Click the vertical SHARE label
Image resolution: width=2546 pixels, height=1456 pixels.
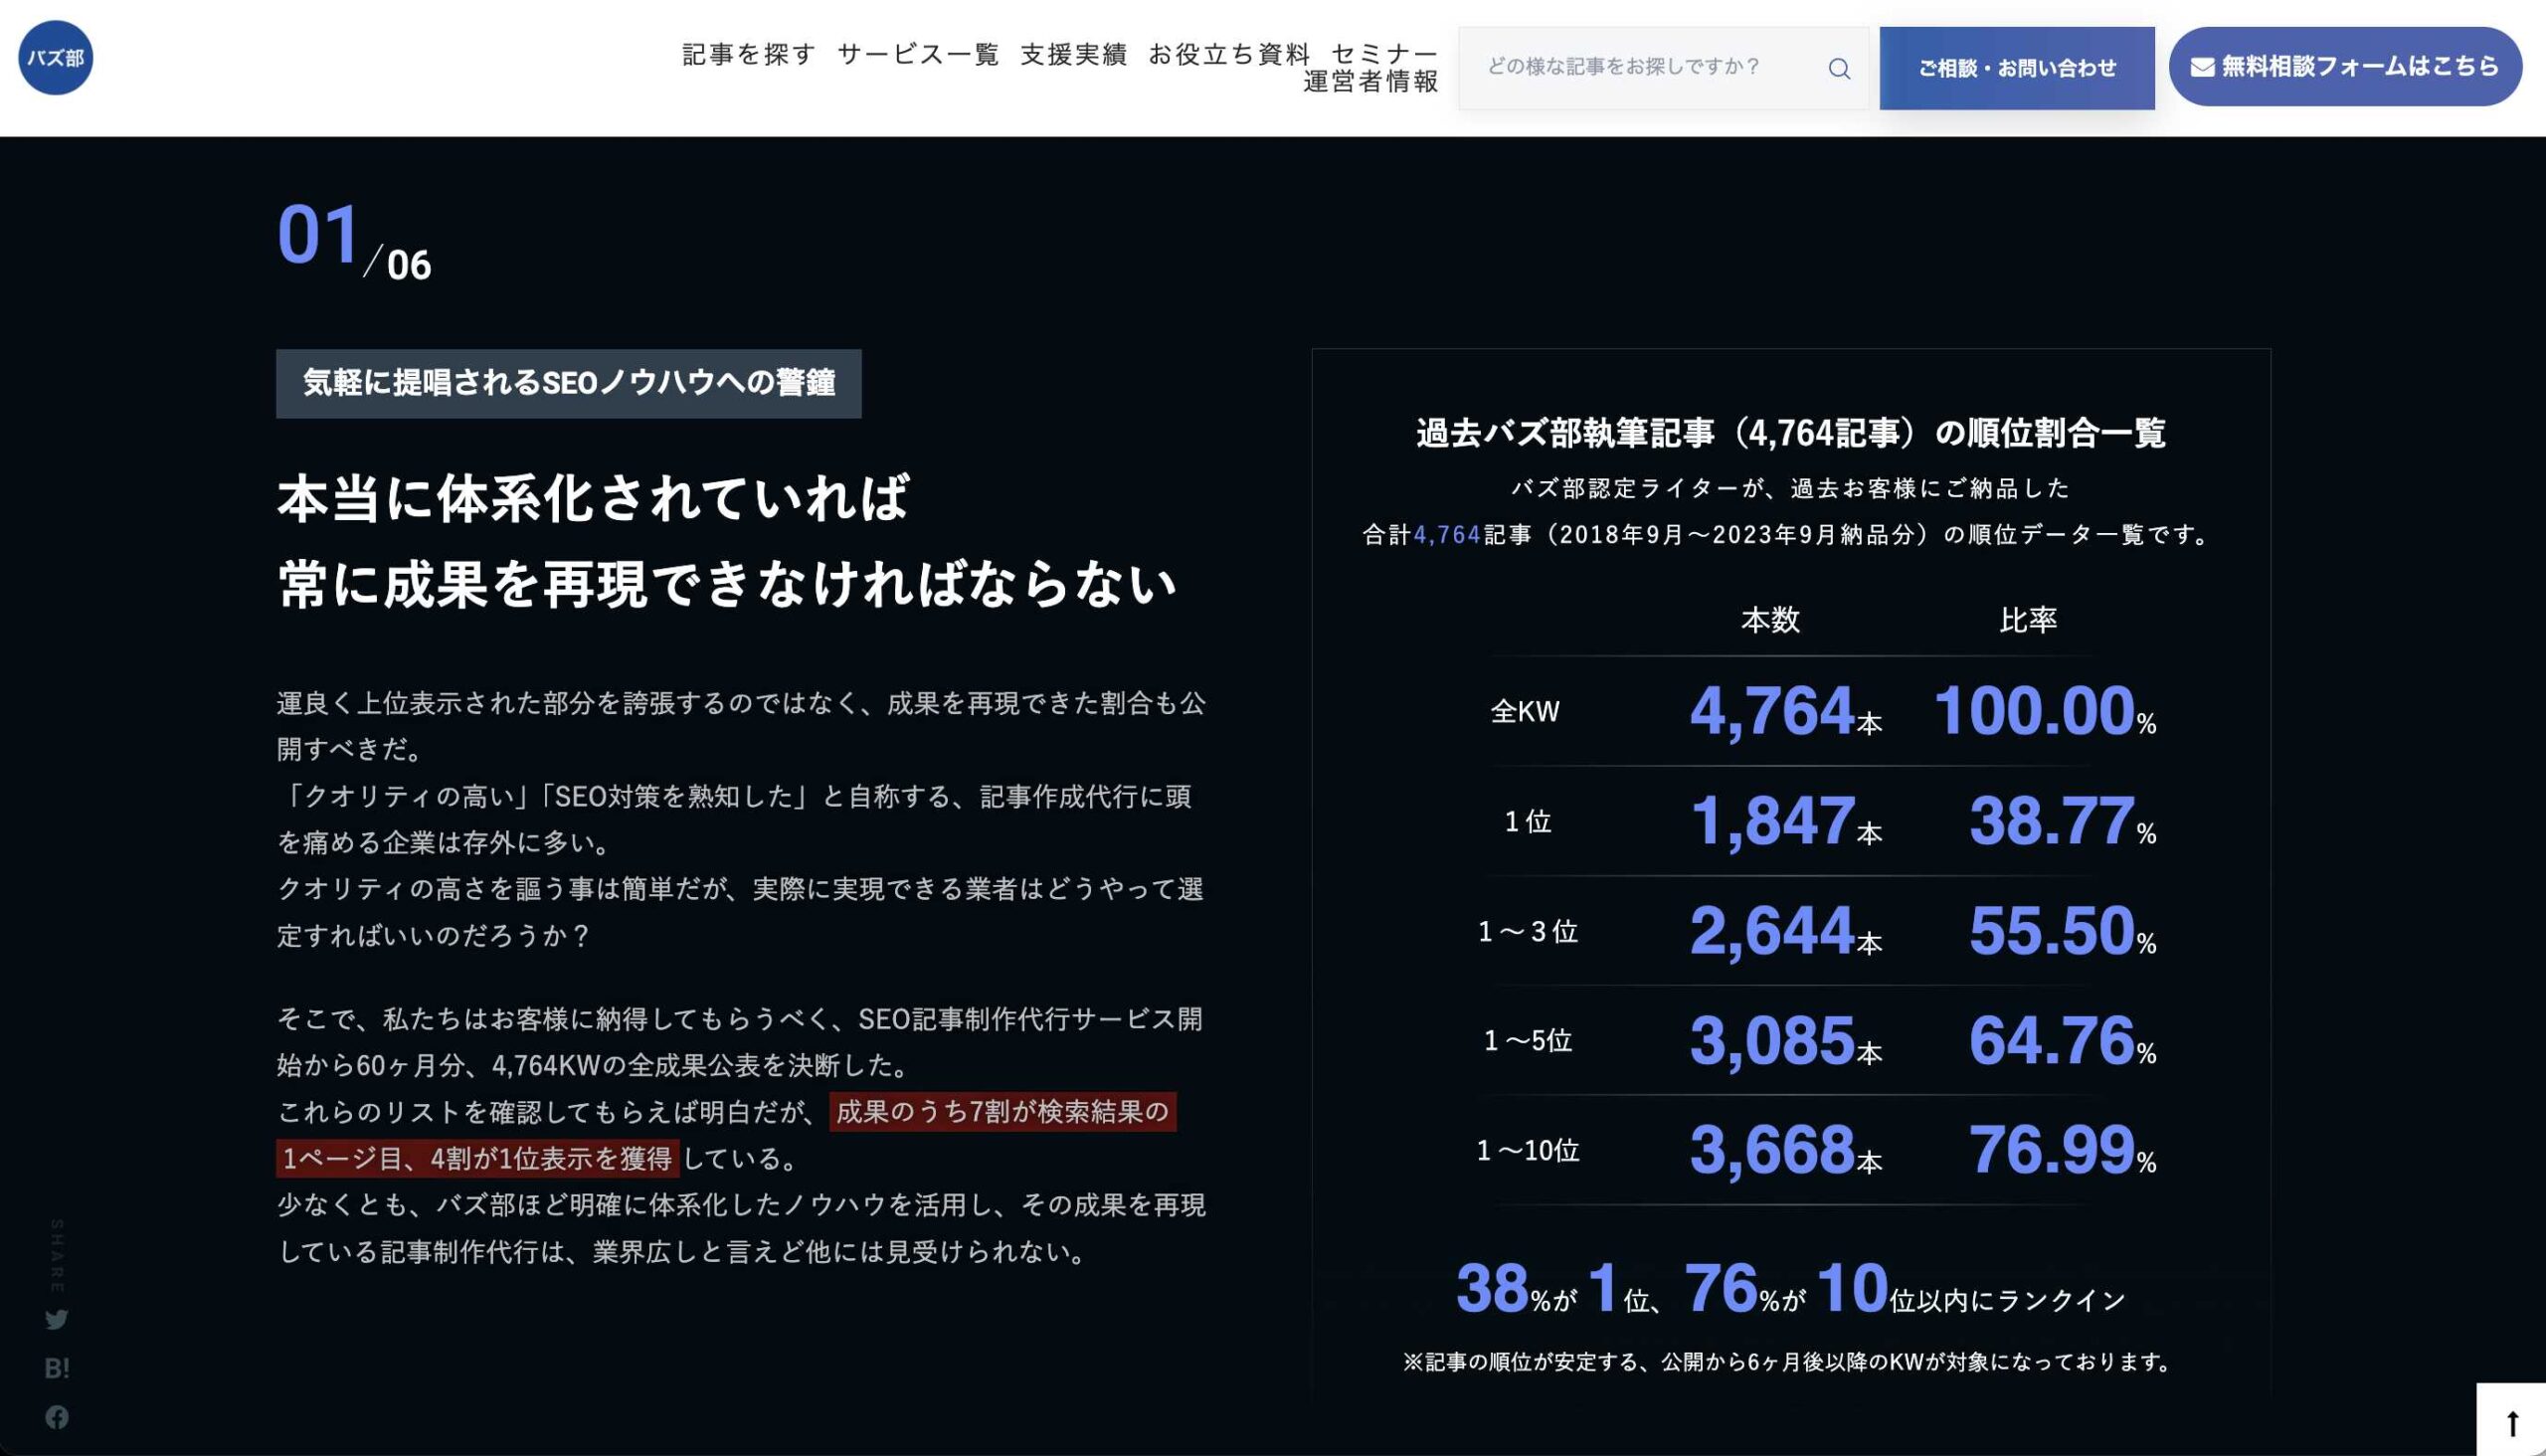(x=57, y=1255)
